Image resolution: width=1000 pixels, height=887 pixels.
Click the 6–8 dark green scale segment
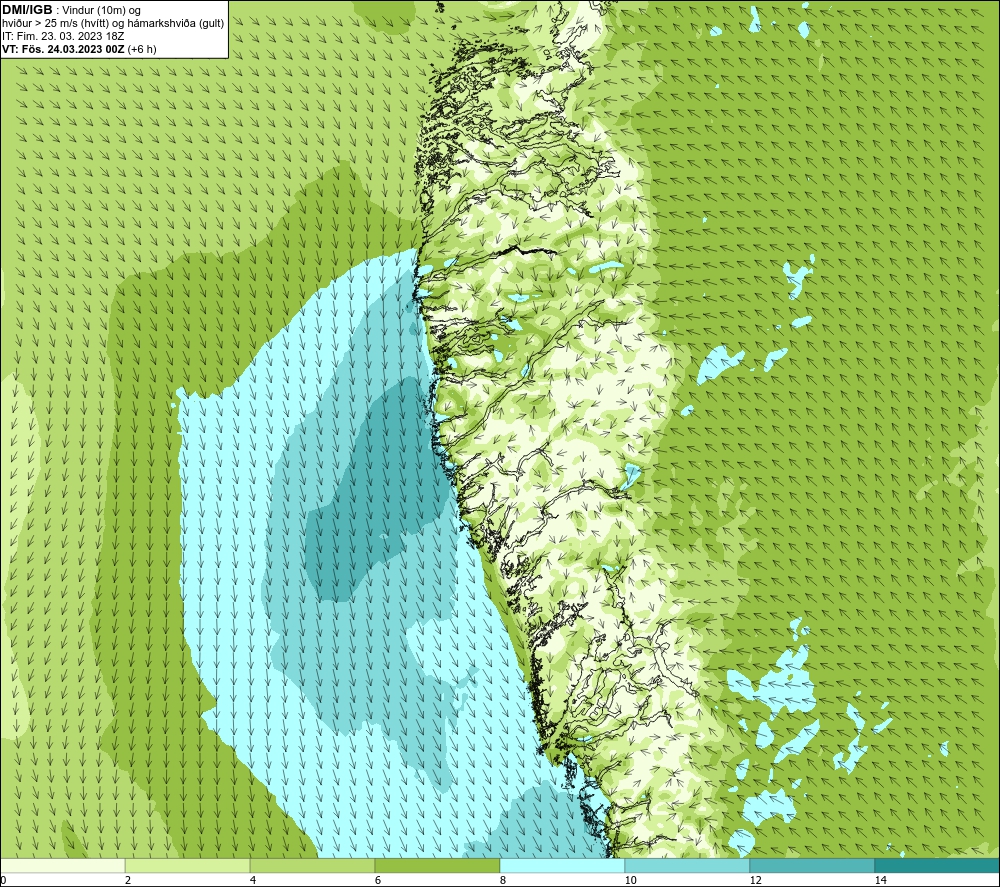tap(438, 865)
